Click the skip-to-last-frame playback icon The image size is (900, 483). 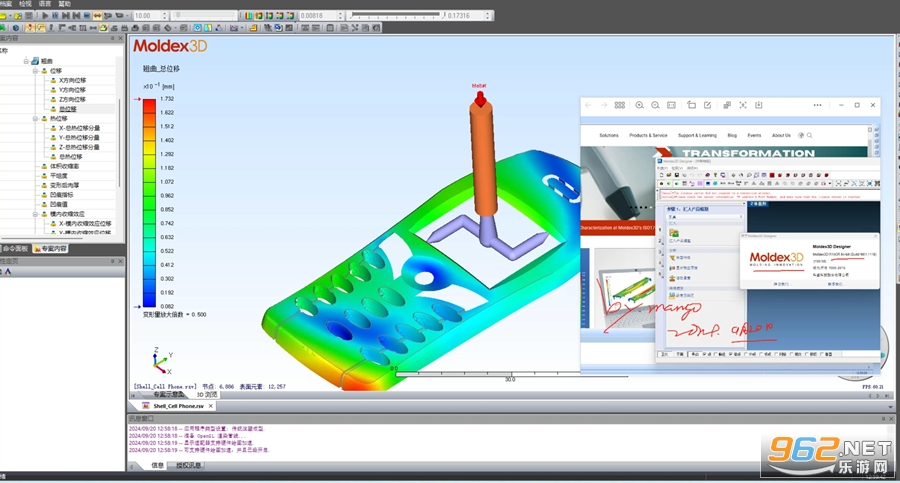pos(66,16)
